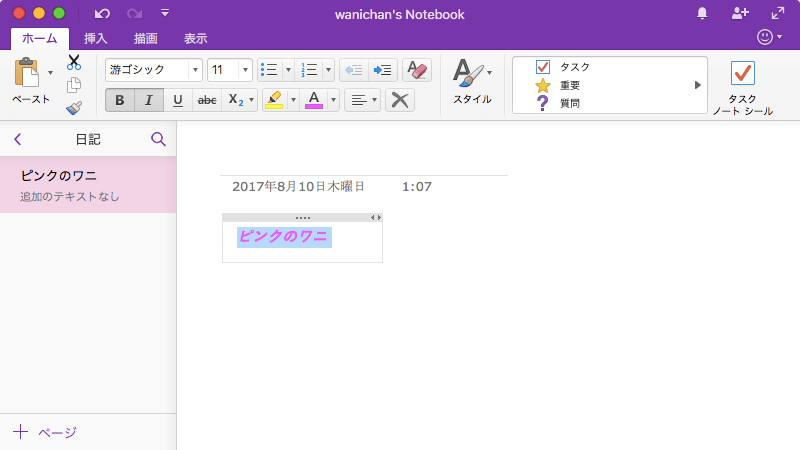Expand numbered list style options

click(328, 70)
